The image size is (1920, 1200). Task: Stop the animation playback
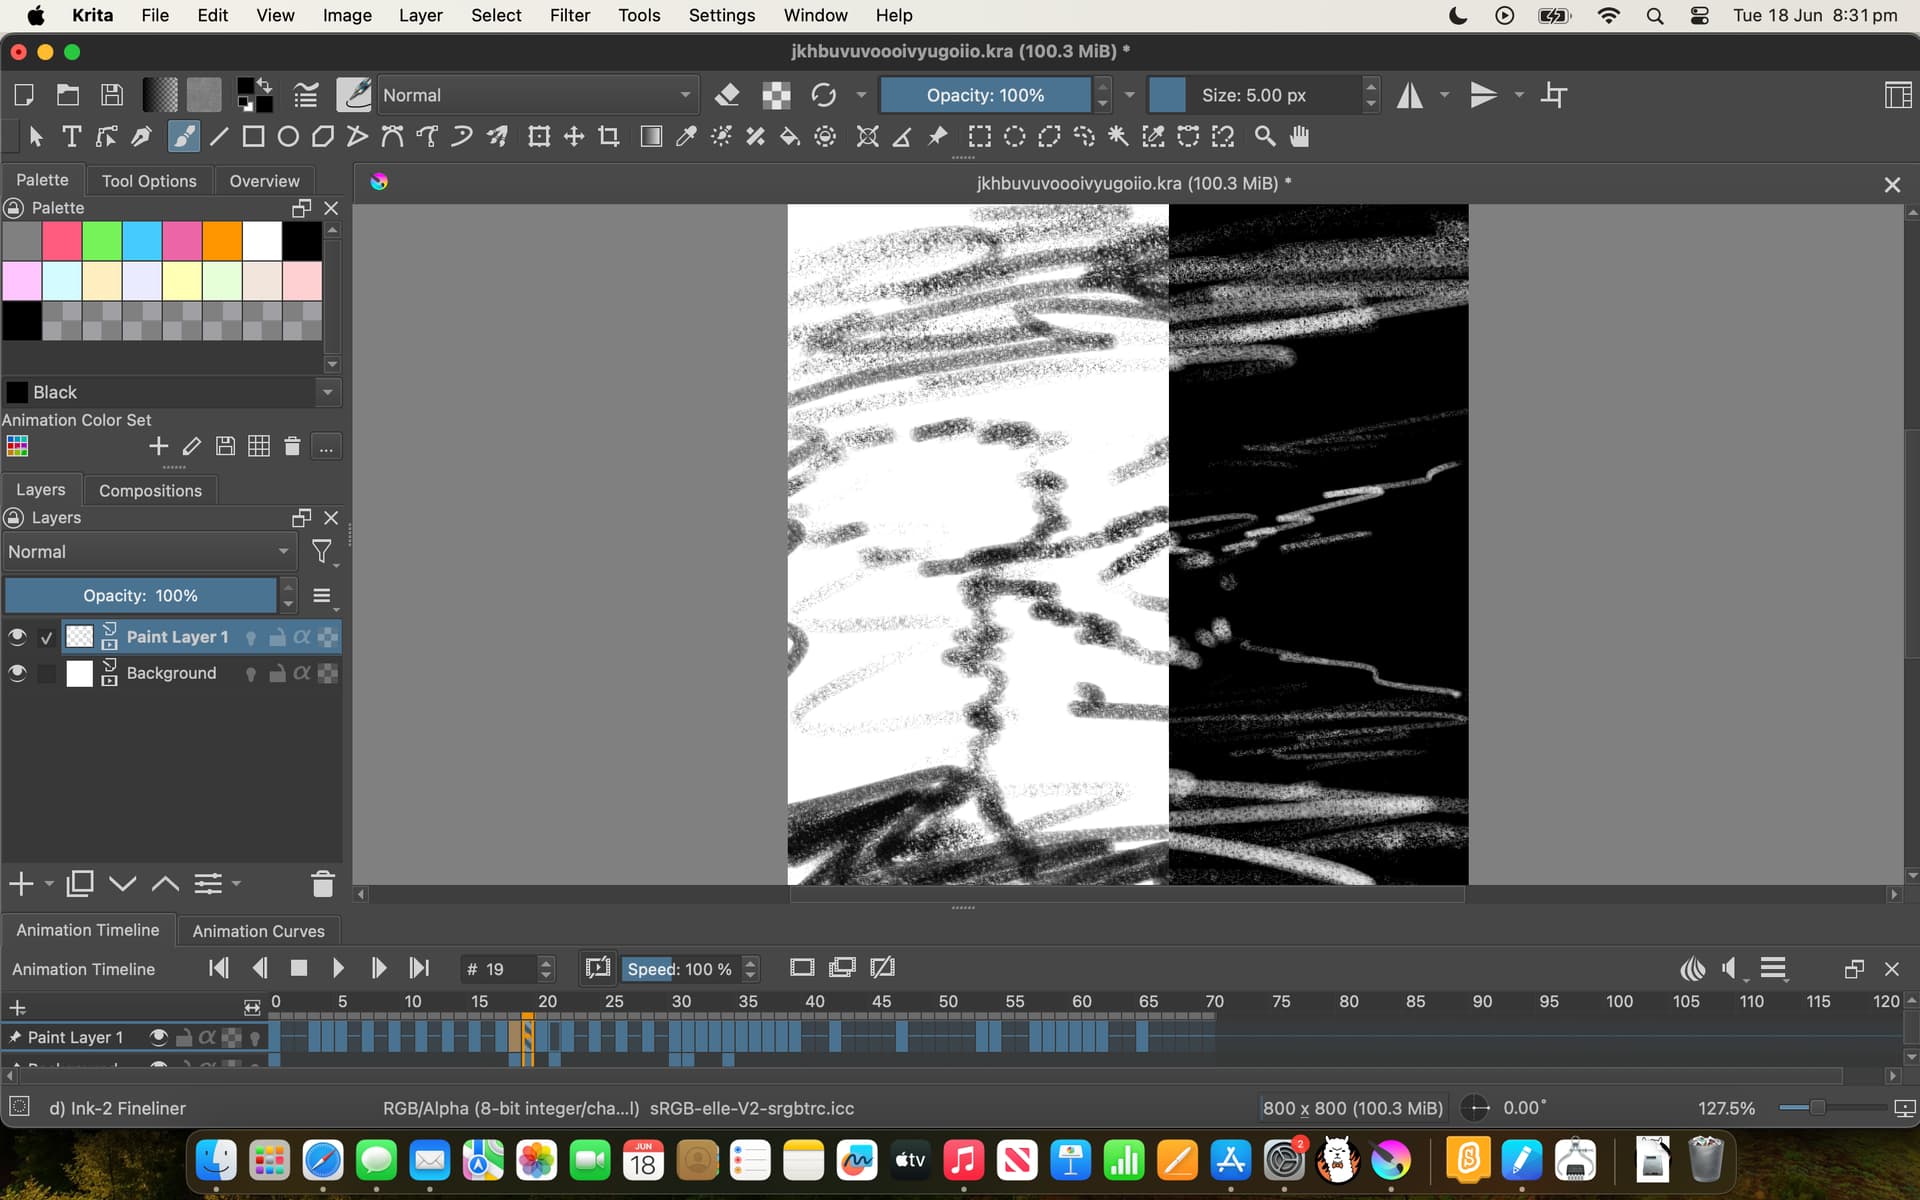[298, 968]
